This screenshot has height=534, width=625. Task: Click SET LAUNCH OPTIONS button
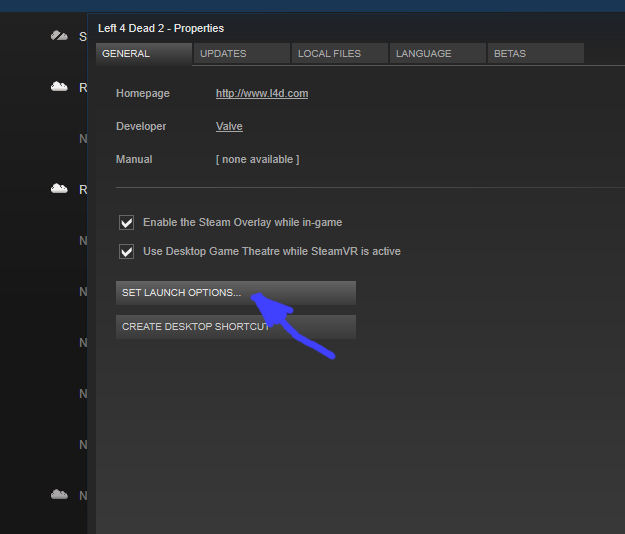click(236, 293)
